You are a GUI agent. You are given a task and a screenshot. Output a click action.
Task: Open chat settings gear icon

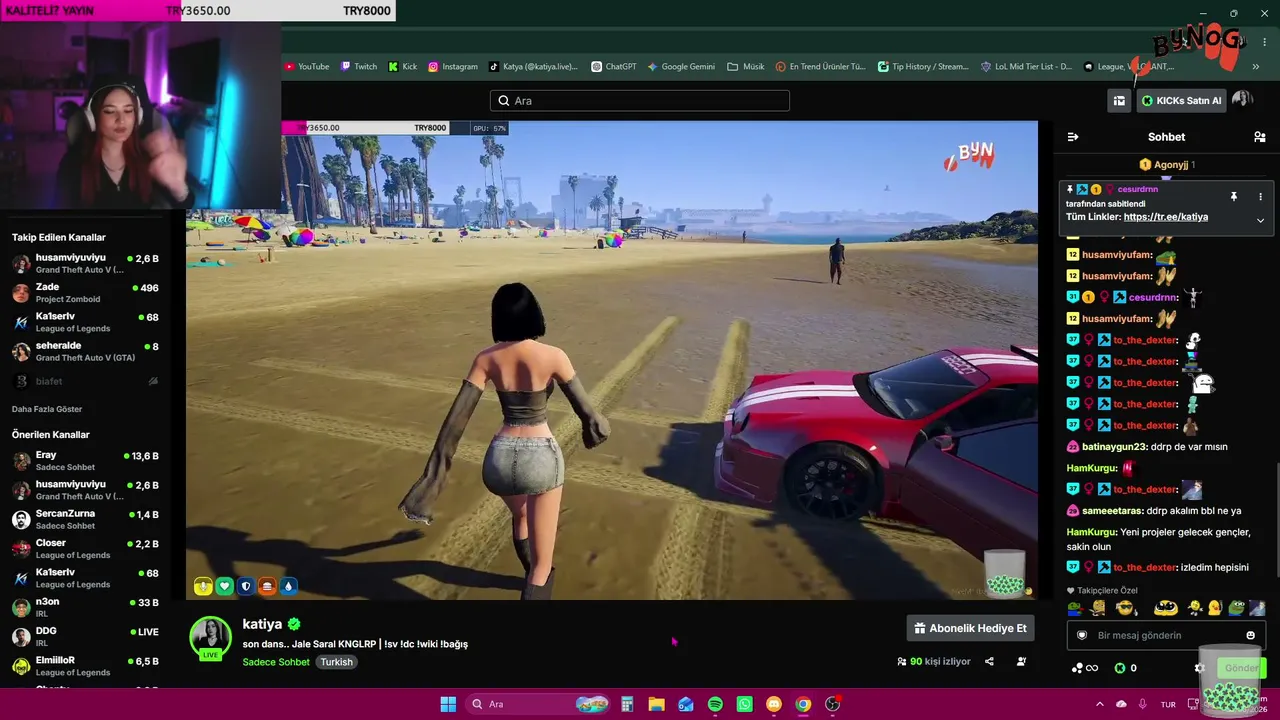1200,668
